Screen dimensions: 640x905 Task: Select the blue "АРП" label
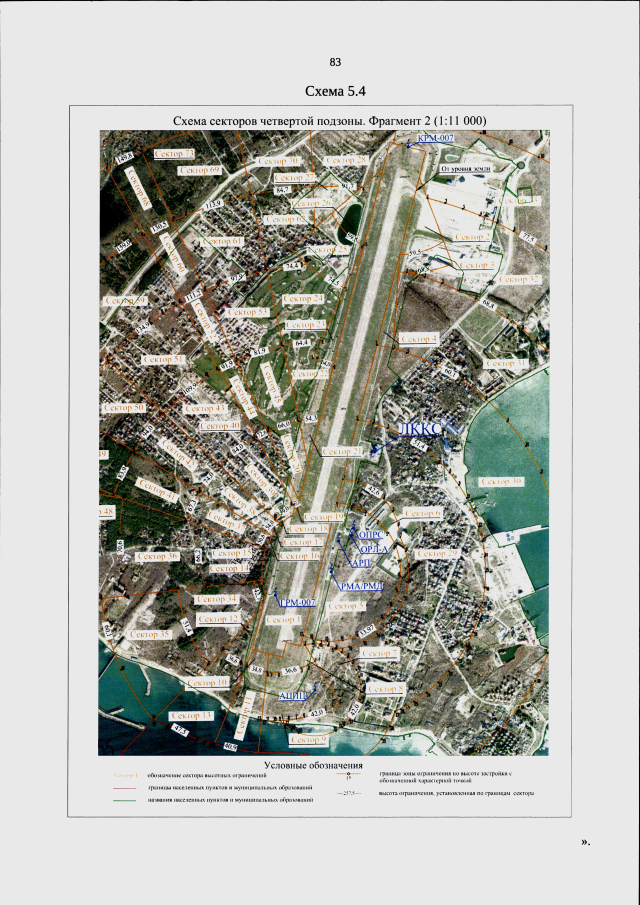click(x=361, y=563)
